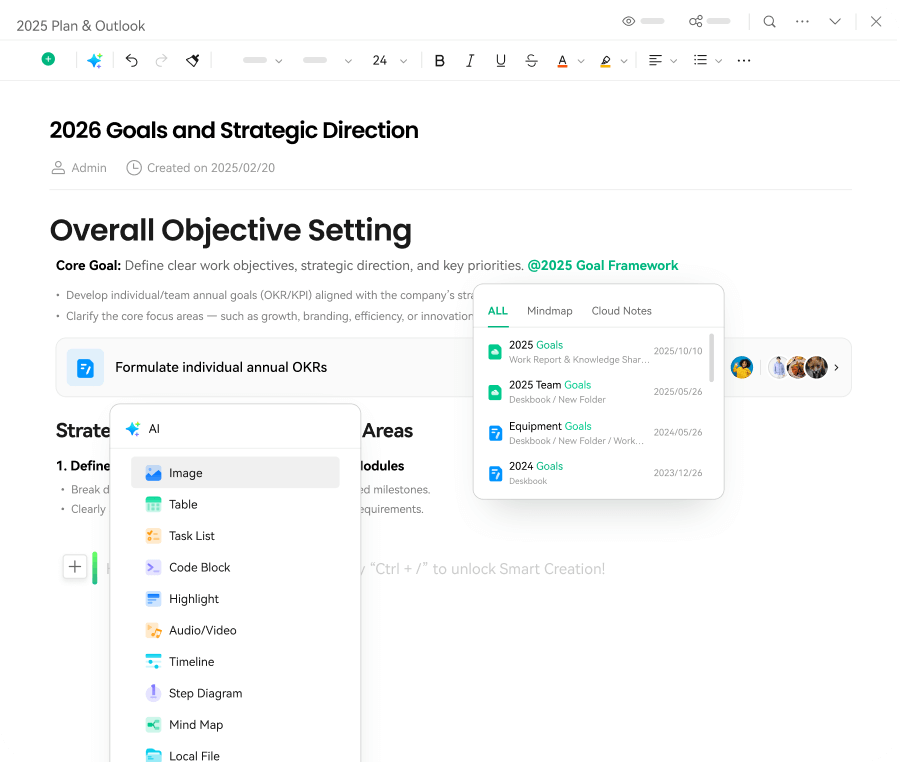
Task: Apply strikethrough formatting
Action: pyautogui.click(x=531, y=60)
